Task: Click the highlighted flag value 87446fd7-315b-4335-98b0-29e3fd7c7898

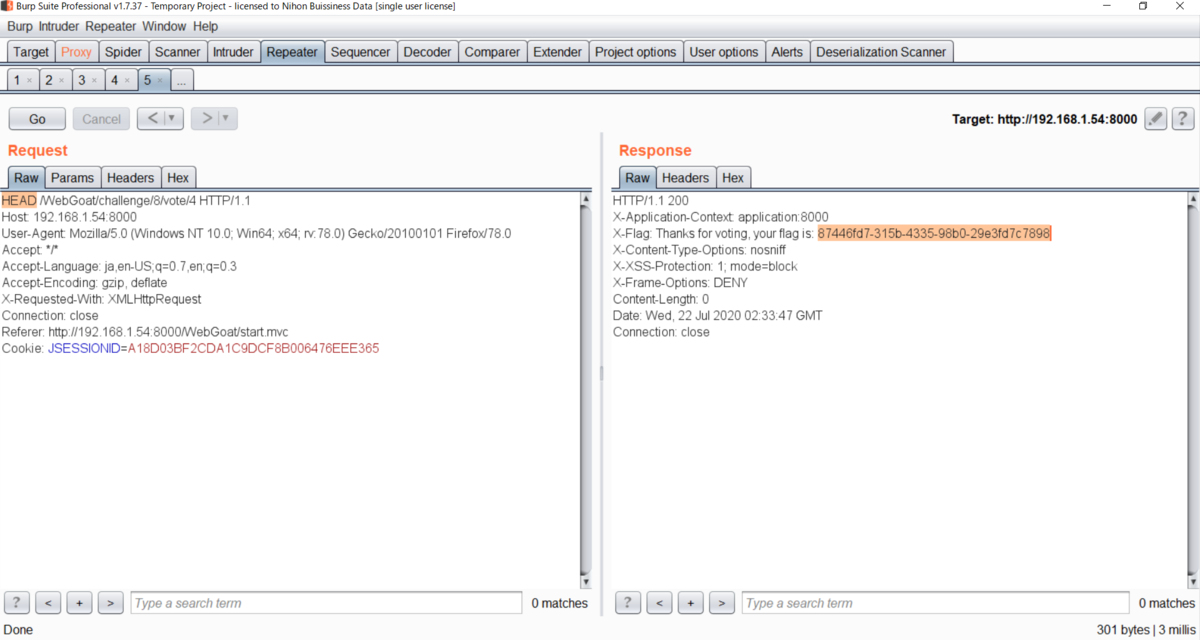Action: tap(934, 233)
